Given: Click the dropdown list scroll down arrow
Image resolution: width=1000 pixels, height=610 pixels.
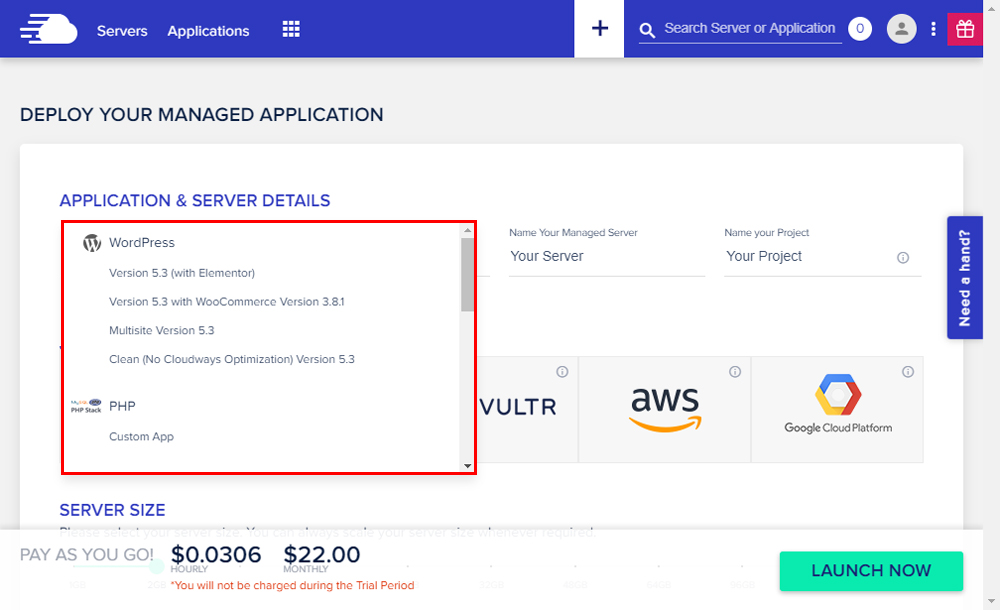Looking at the screenshot, I should (467, 466).
